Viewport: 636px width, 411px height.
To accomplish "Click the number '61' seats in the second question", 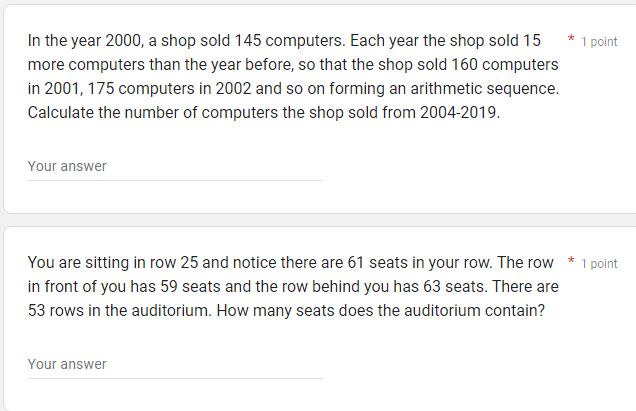I will 356,263.
